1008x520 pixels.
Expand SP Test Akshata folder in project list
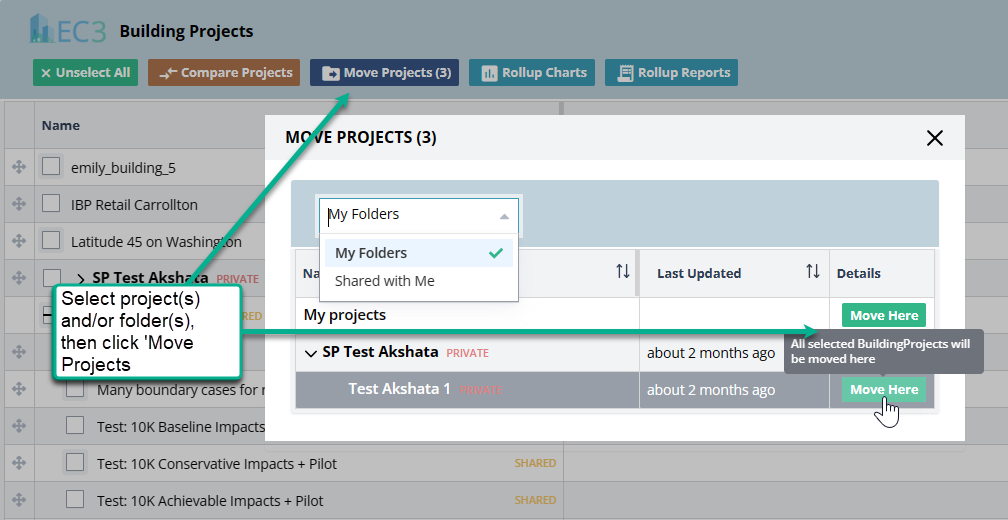tap(81, 278)
